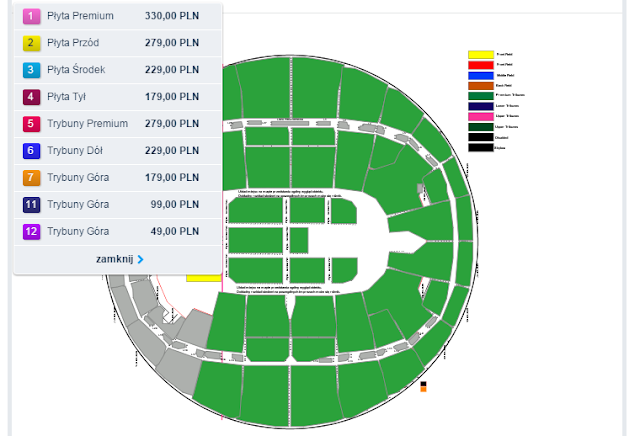Click the red number 5 category icon
This screenshot has width=640, height=436.
click(31, 124)
